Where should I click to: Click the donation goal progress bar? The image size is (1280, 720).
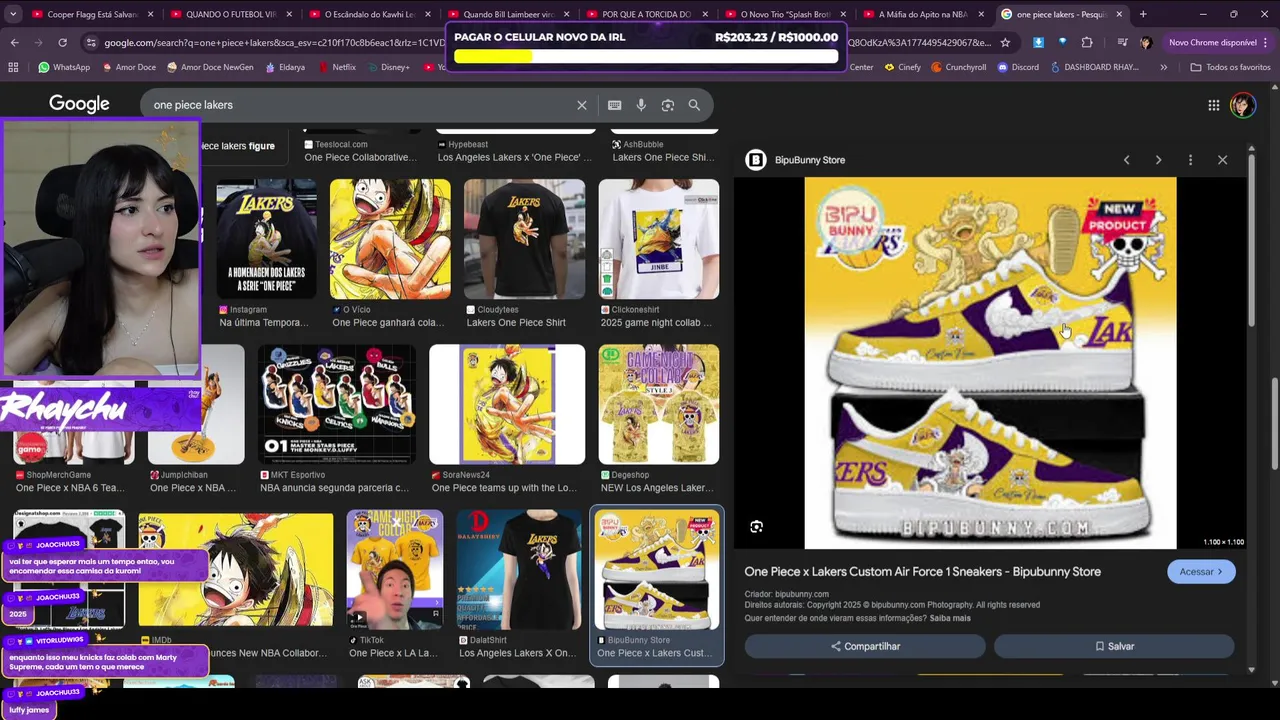[x=646, y=57]
